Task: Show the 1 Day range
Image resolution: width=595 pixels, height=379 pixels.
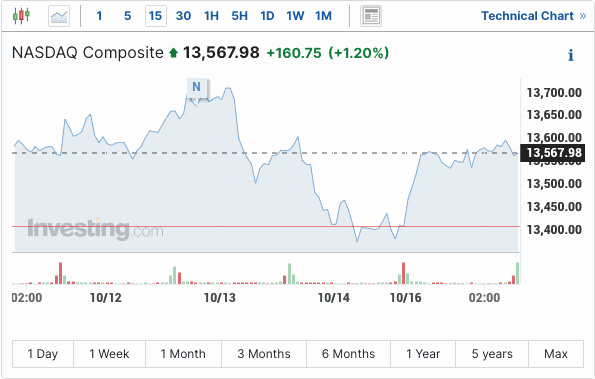Action: (x=43, y=354)
